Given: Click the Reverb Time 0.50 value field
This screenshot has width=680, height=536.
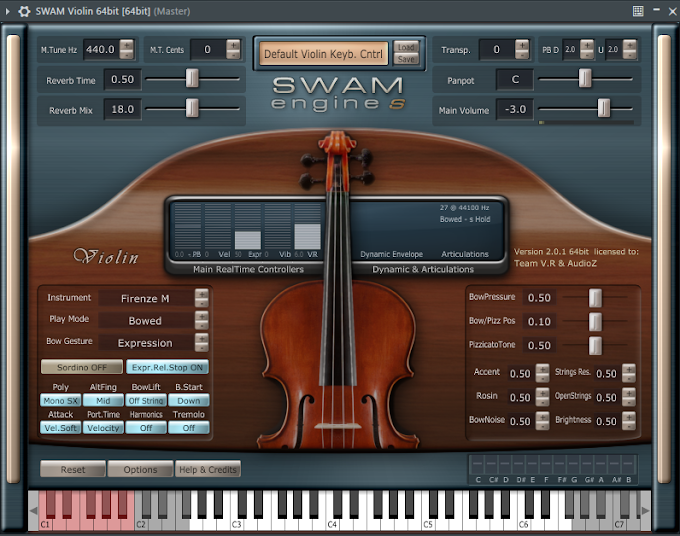Looking at the screenshot, I should coord(123,79).
